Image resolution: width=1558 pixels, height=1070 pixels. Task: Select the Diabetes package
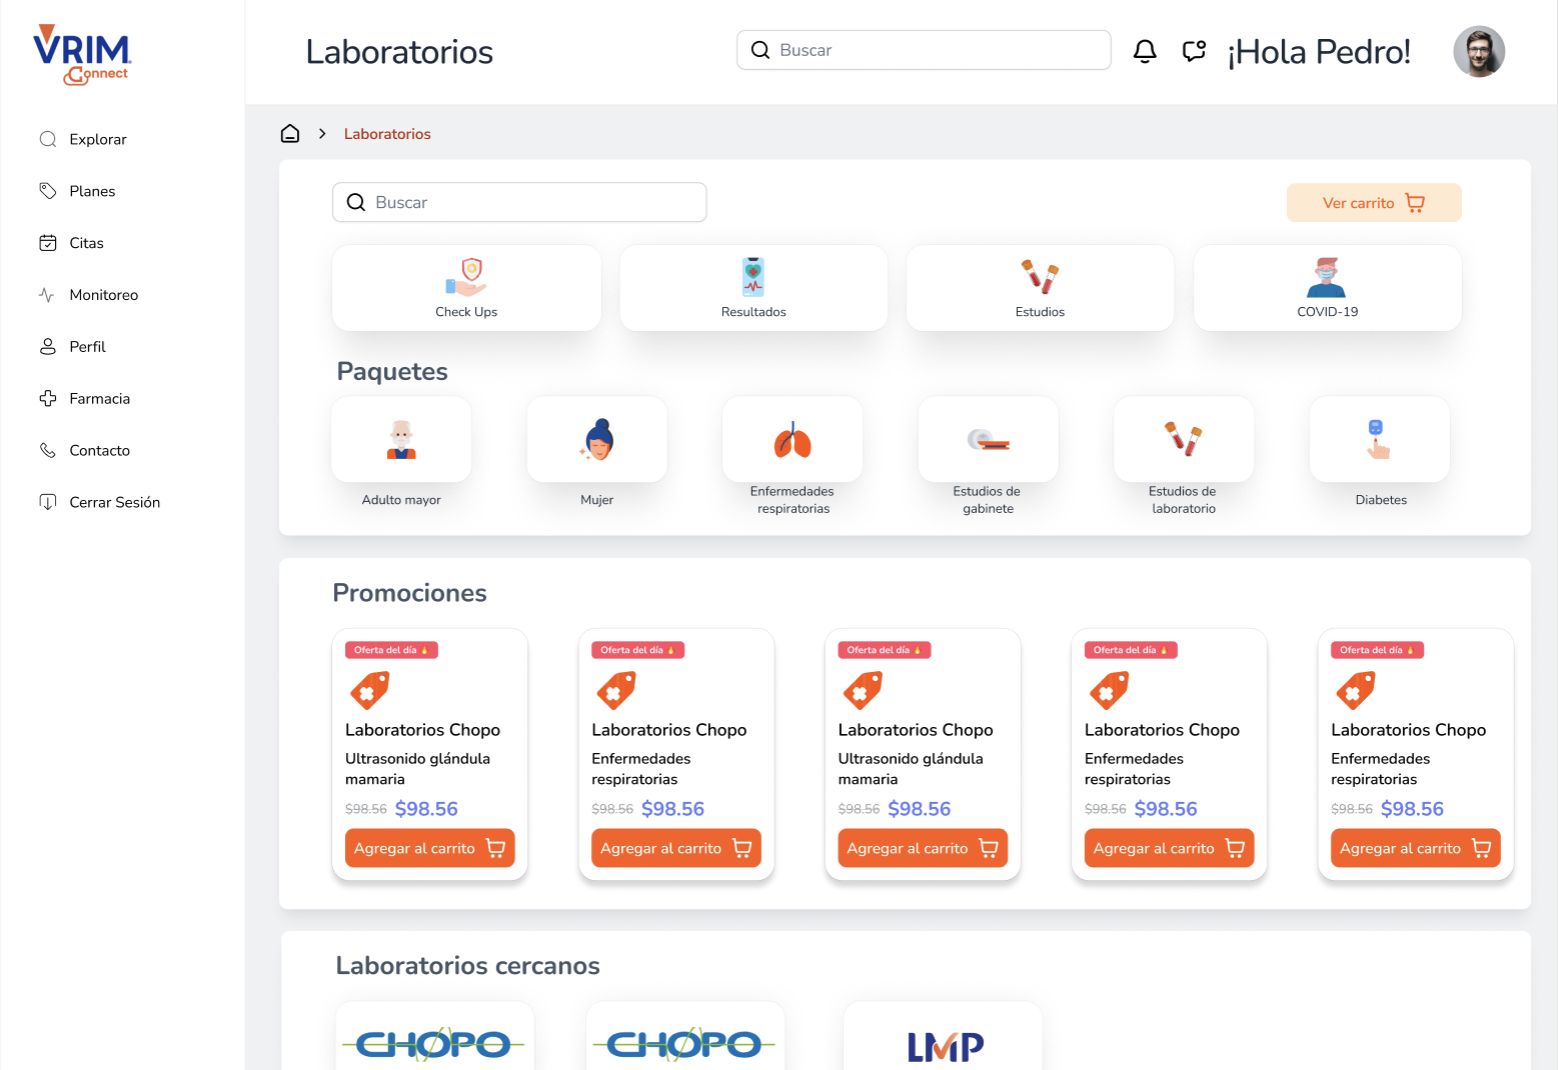[1379, 440]
